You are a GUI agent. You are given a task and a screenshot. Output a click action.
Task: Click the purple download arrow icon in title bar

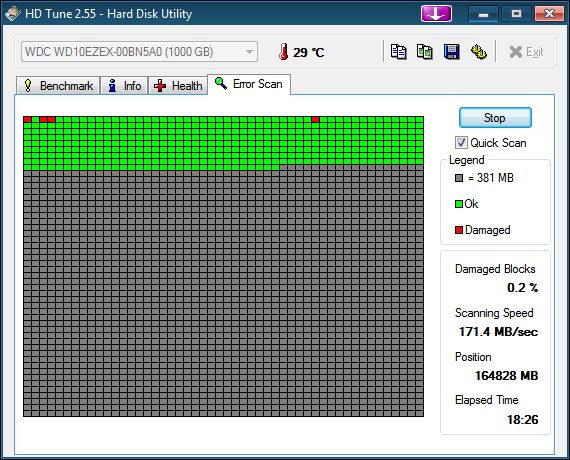click(x=436, y=14)
